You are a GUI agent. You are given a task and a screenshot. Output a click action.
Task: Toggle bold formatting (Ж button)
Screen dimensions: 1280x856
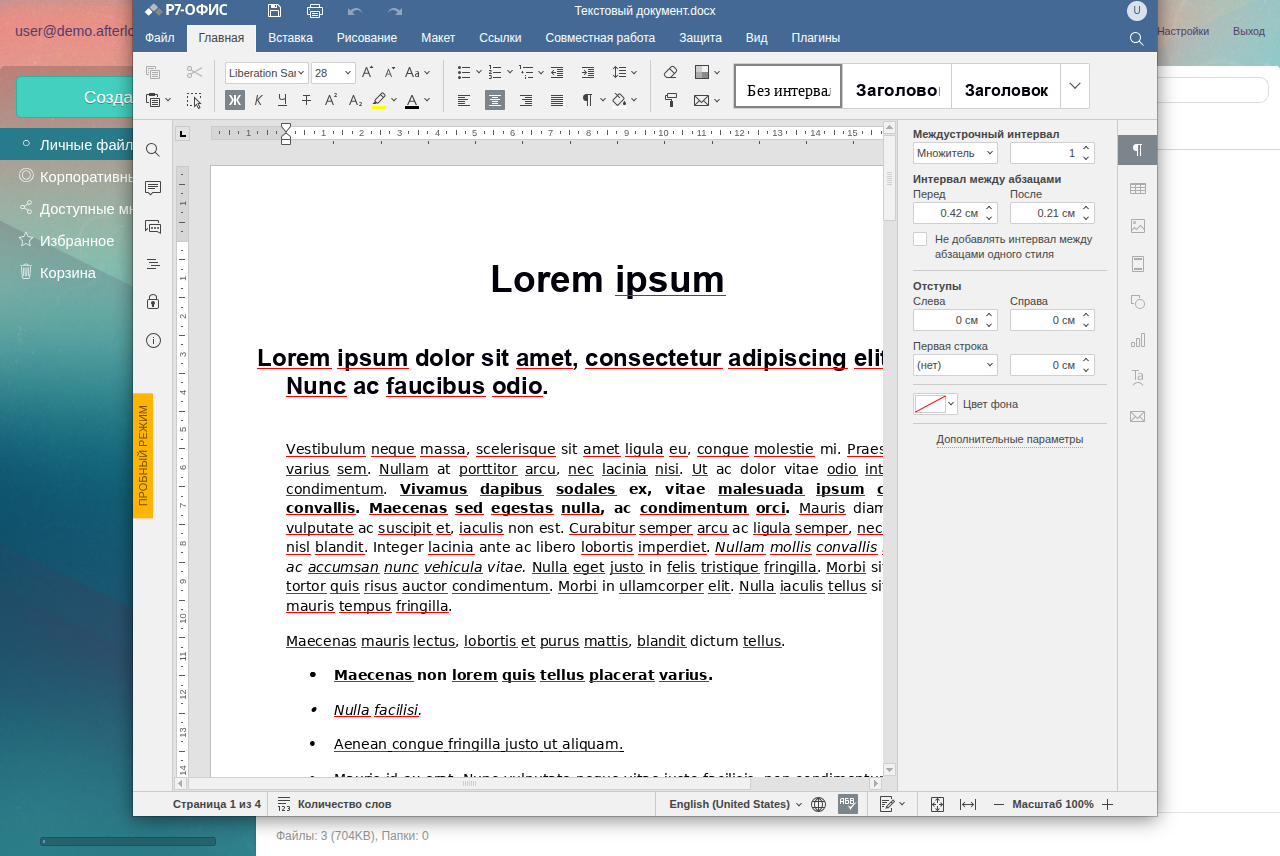(235, 100)
